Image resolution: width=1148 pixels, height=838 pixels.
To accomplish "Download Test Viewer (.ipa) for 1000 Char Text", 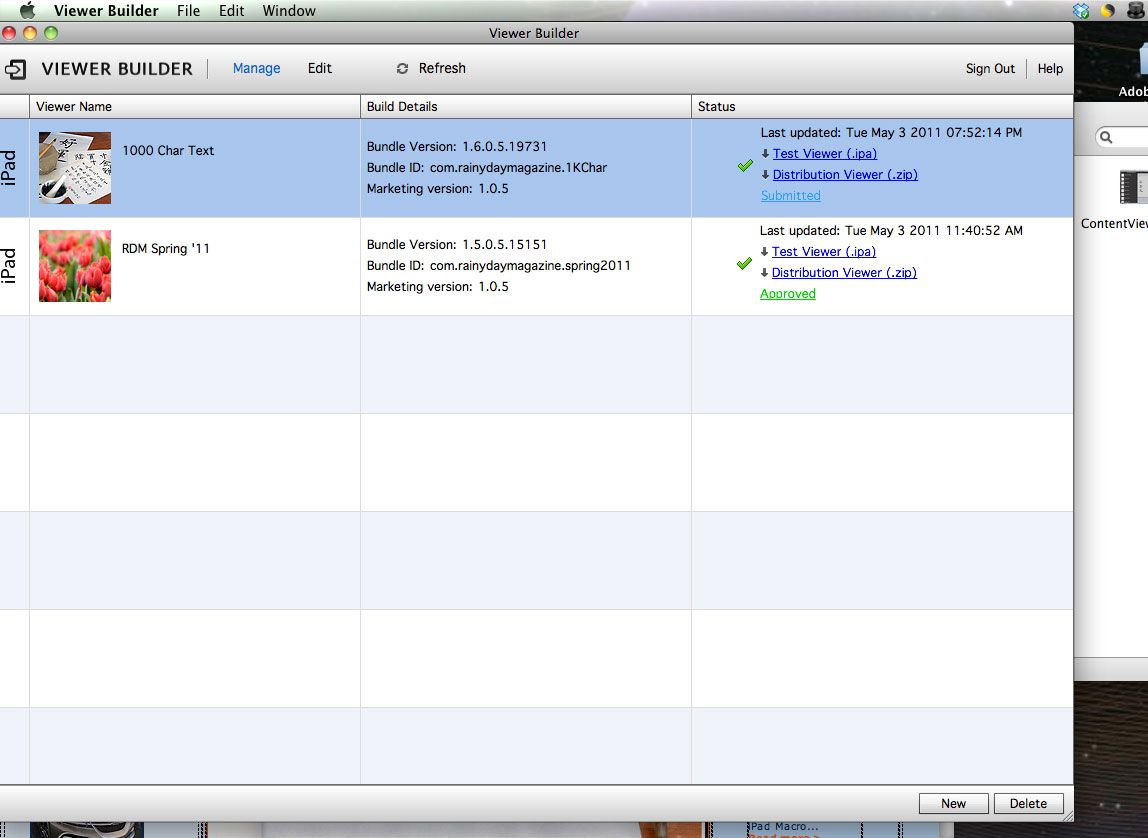I will (824, 154).
